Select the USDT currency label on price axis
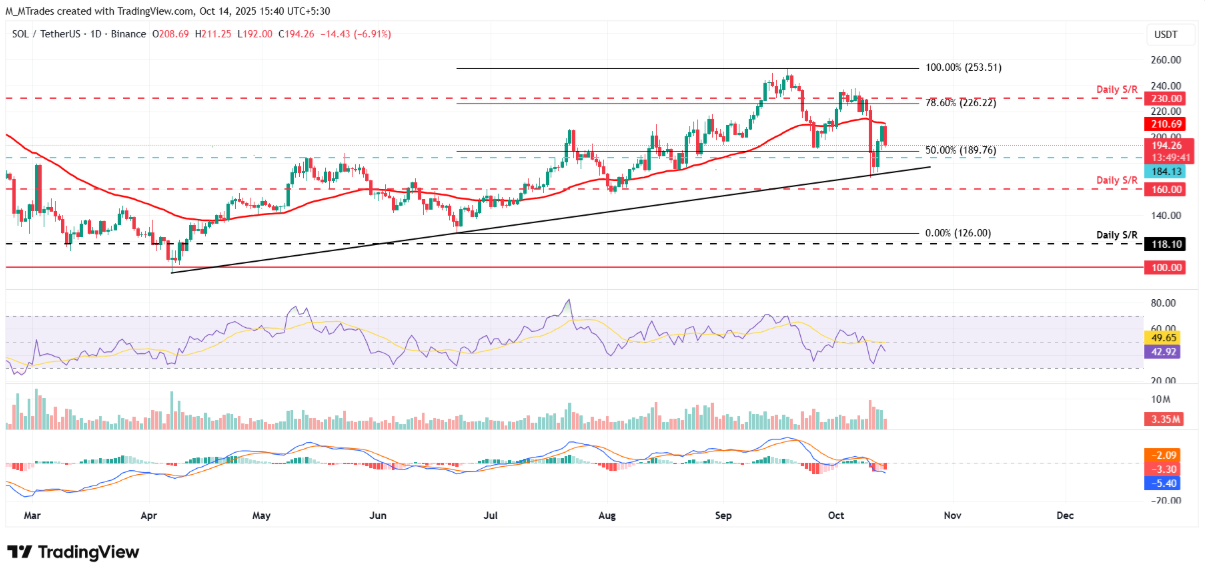Screen dimensions: 1205x573 1166,34
